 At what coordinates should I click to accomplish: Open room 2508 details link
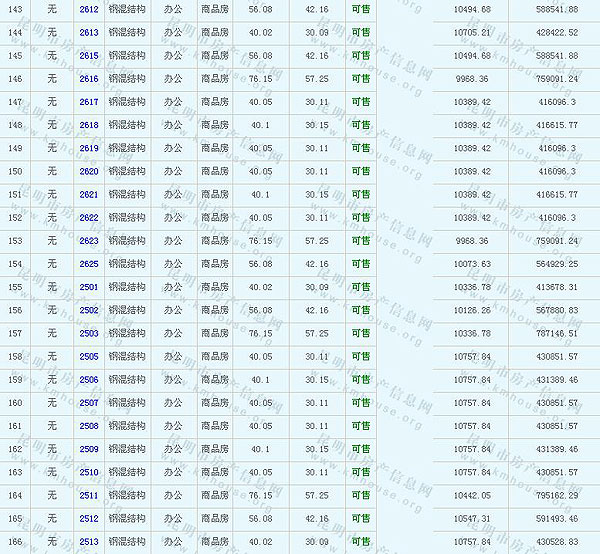[89, 426]
